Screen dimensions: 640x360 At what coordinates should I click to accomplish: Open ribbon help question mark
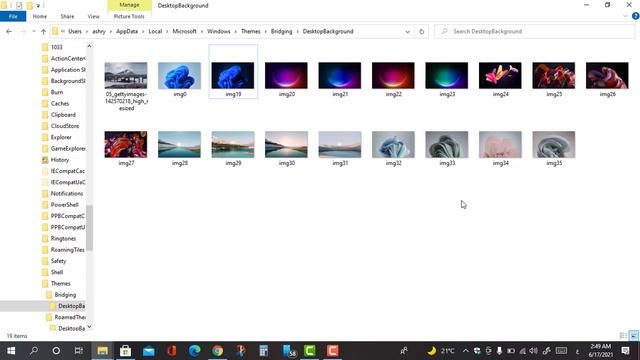tap(636, 16)
